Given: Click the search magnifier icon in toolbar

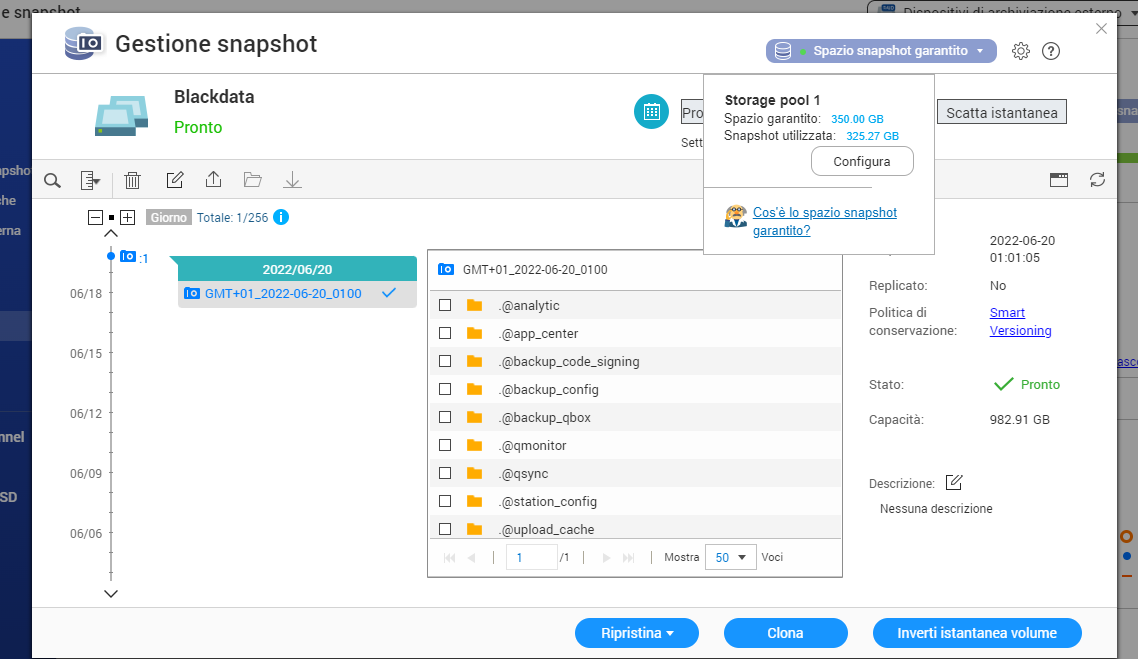Looking at the screenshot, I should point(53,180).
